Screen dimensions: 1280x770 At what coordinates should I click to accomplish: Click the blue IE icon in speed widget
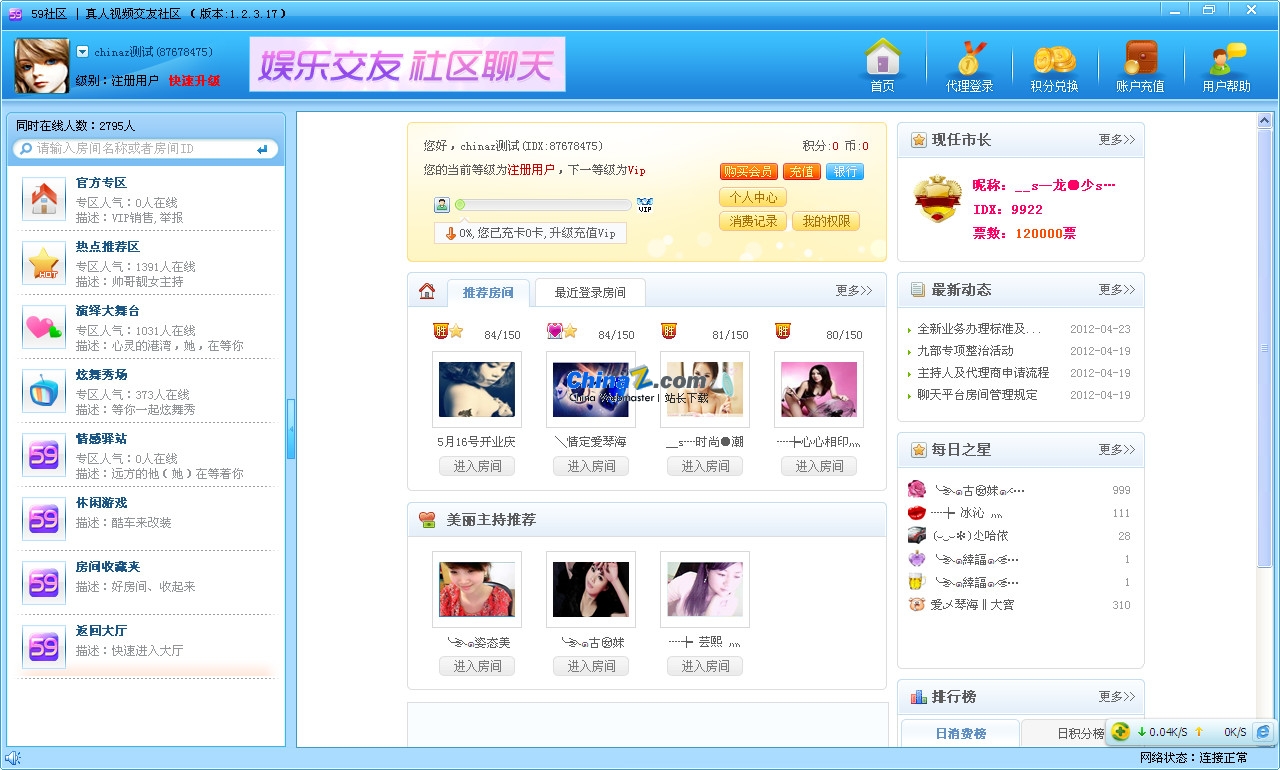(x=1263, y=732)
